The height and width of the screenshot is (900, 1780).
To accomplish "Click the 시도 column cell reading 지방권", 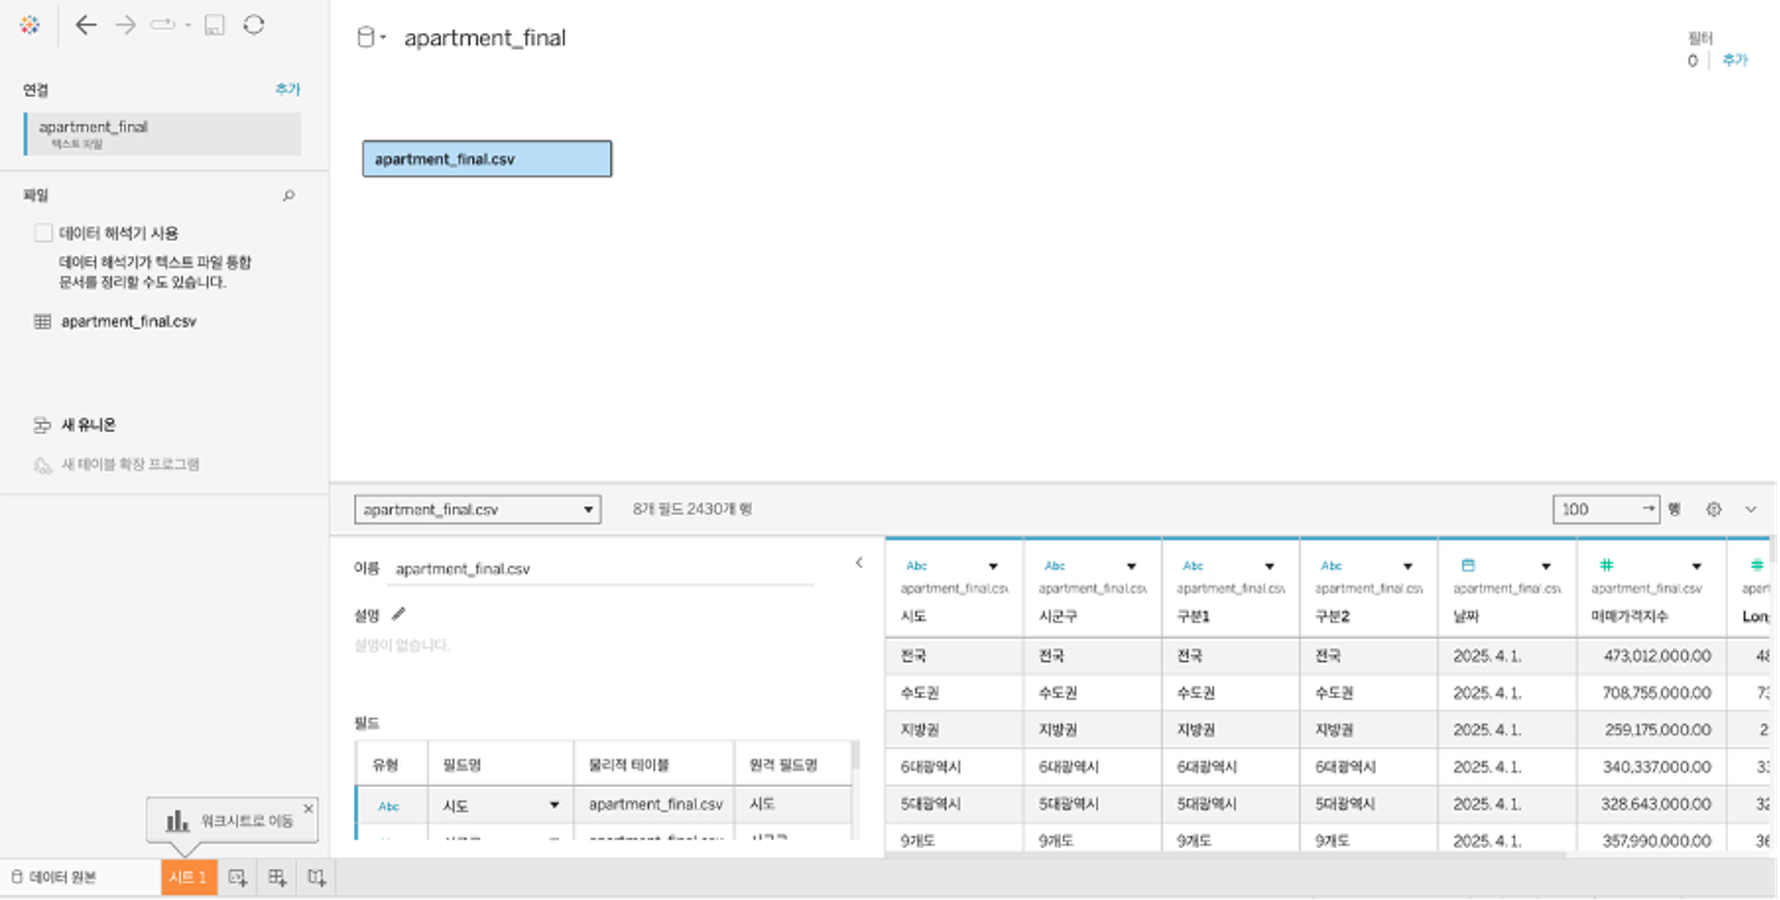I will (954, 730).
